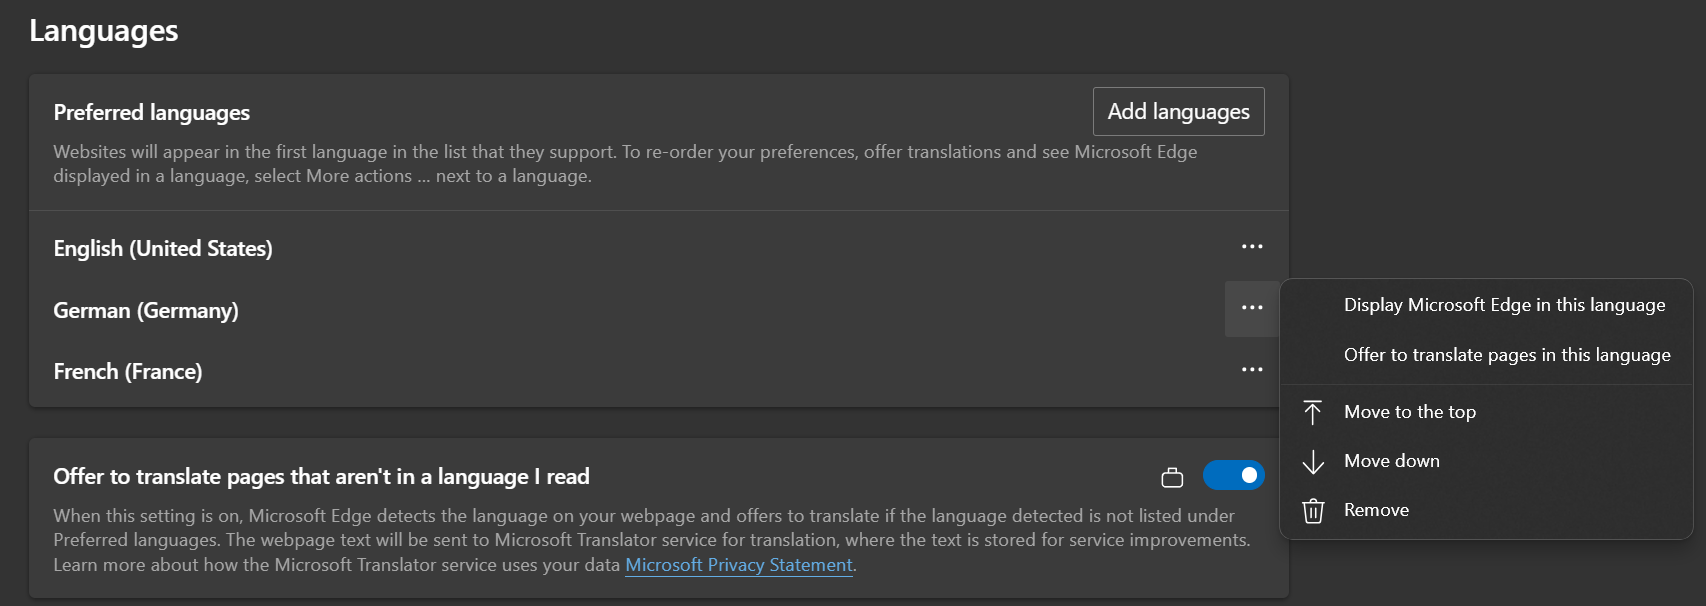Viewport: 1706px width, 606px height.
Task: Turn off the offer to translate pages switch
Action: point(1233,475)
